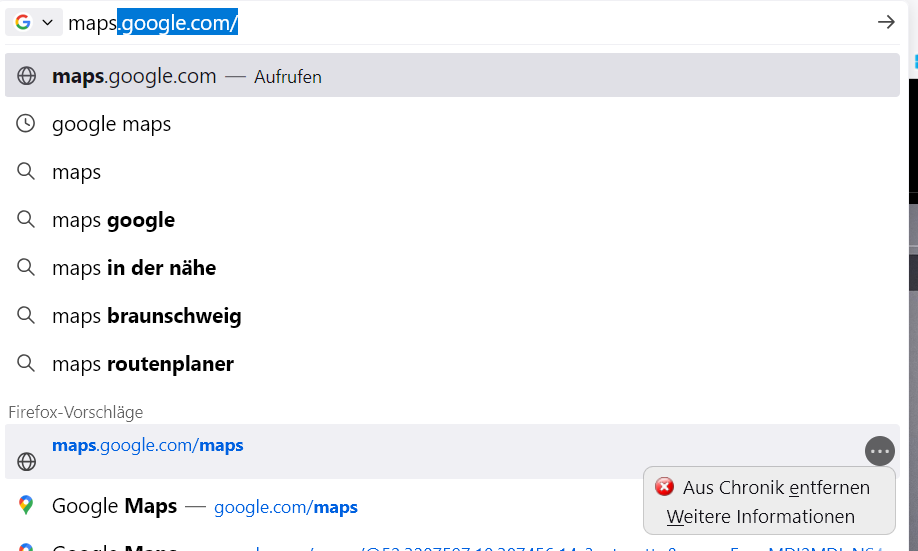918x551 pixels.
Task: Click the clock history icon beside 'google maps'
Action: [27, 124]
